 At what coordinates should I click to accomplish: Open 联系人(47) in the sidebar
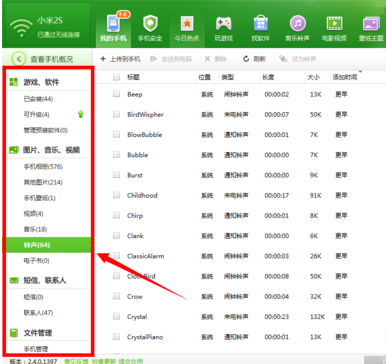(38, 313)
